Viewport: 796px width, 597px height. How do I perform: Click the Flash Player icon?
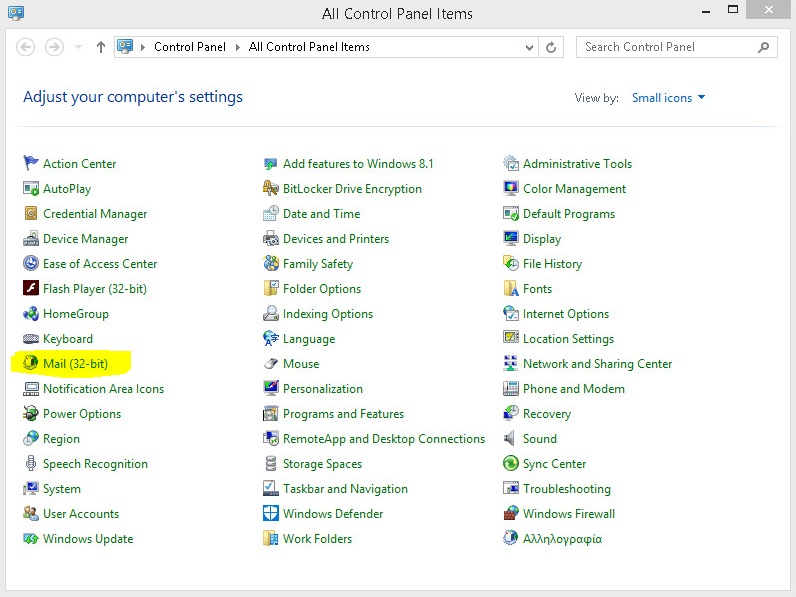tap(30, 288)
